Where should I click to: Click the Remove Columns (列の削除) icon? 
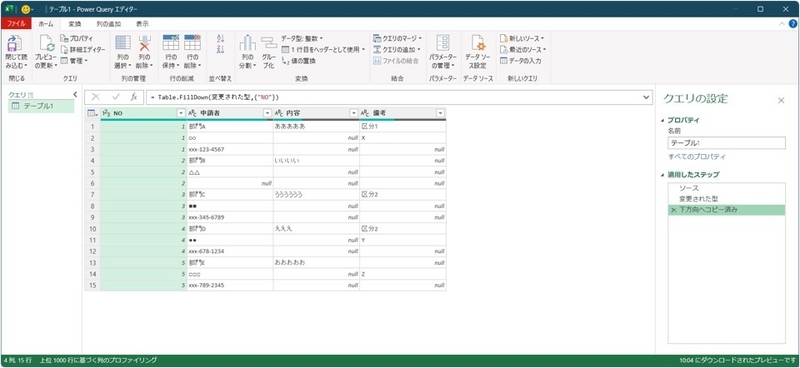tap(145, 43)
